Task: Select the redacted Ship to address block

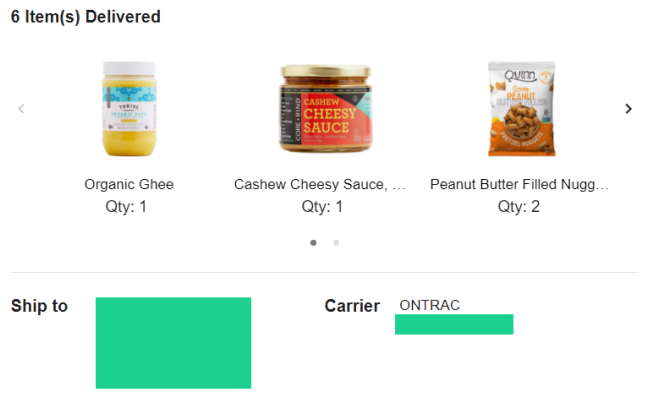Action: click(x=173, y=343)
